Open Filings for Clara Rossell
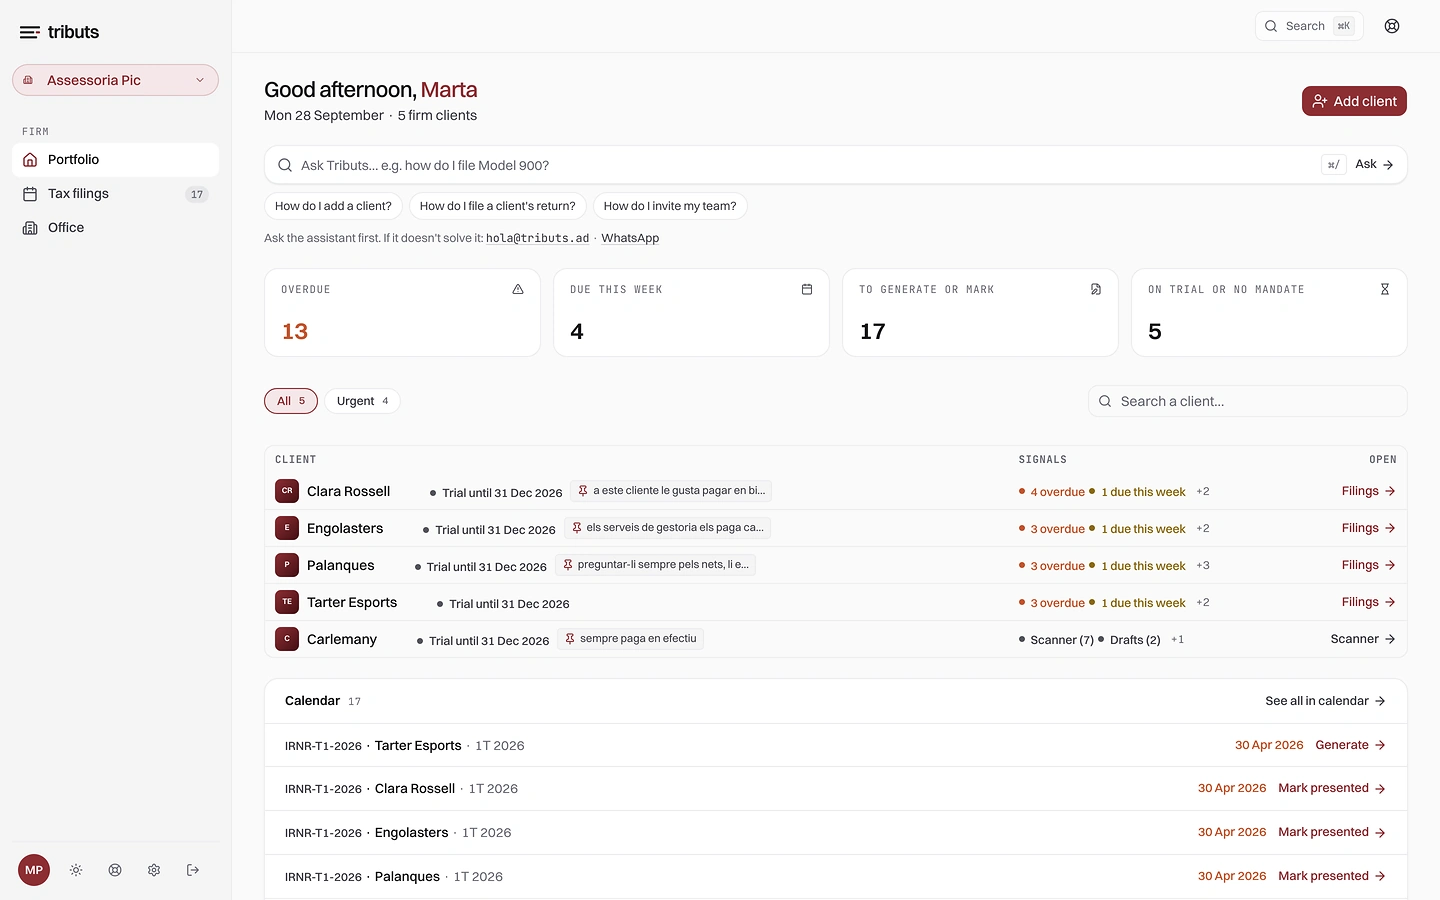This screenshot has height=900, width=1440. pyautogui.click(x=1368, y=491)
